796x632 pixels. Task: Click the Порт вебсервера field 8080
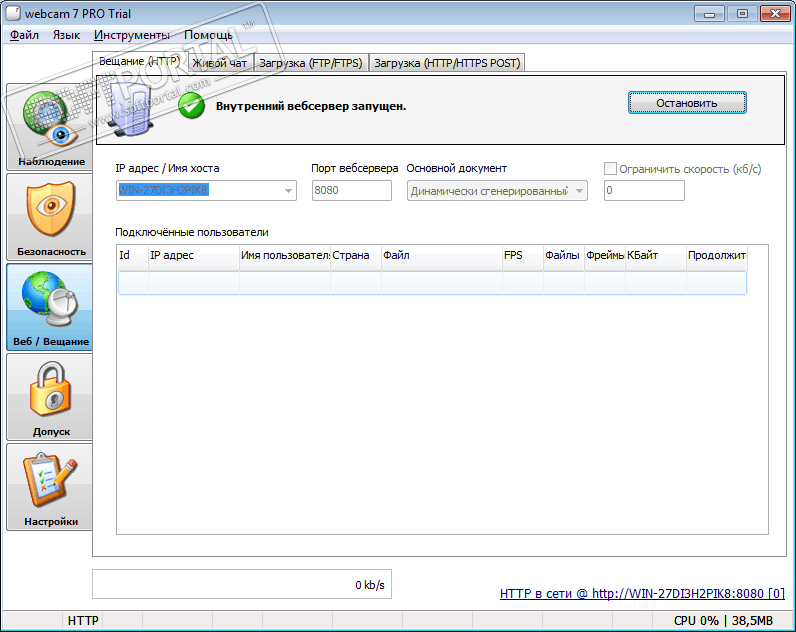351,190
